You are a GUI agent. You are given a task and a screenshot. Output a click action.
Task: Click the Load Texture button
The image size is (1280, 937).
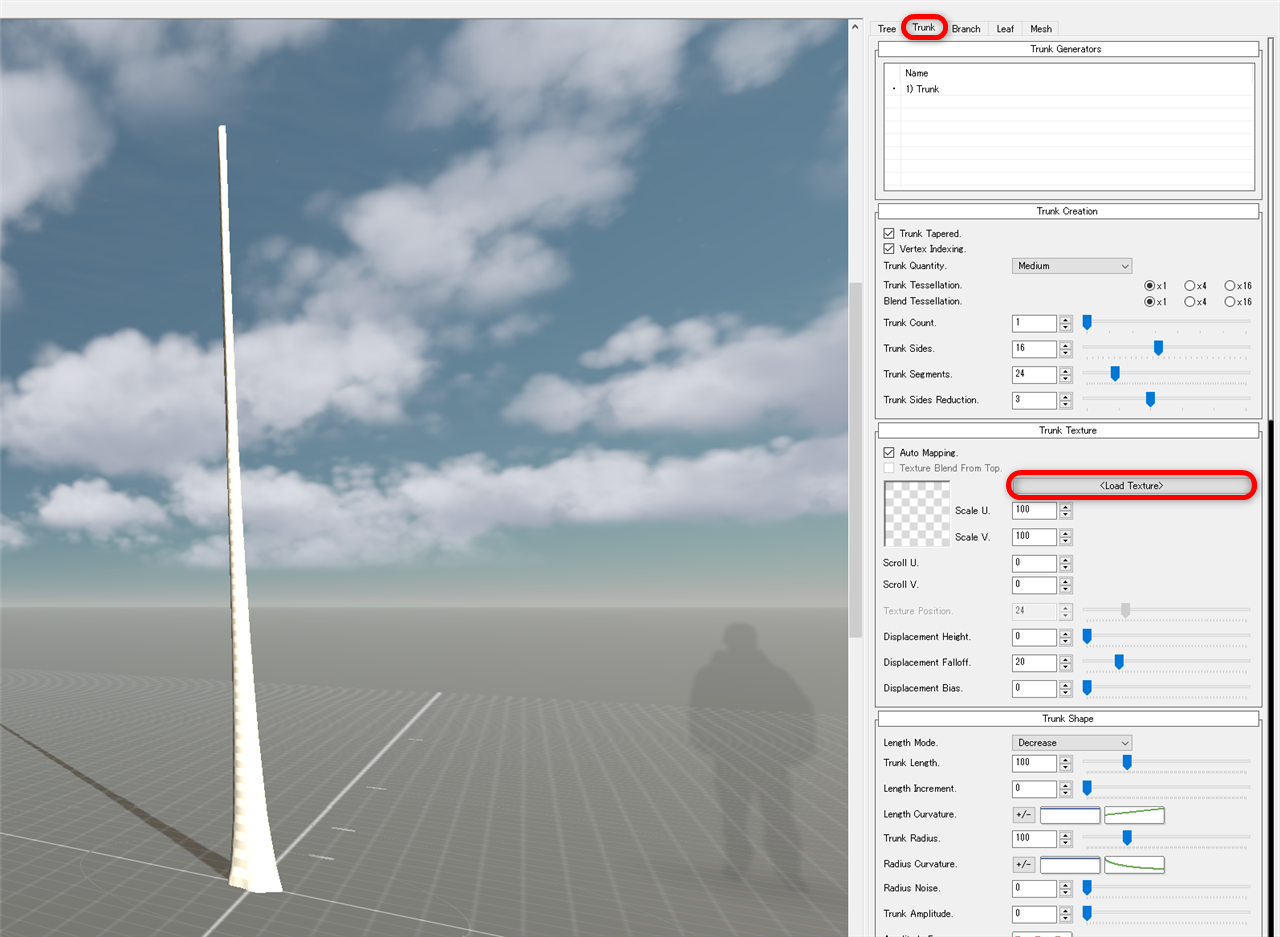coord(1131,485)
